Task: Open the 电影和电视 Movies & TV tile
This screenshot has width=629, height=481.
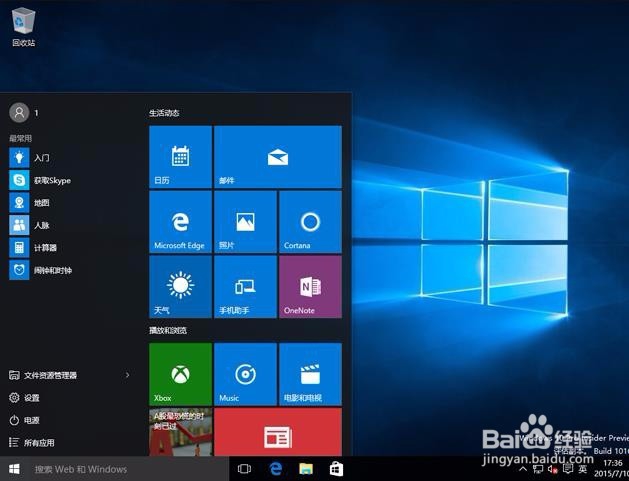Action: click(x=310, y=374)
